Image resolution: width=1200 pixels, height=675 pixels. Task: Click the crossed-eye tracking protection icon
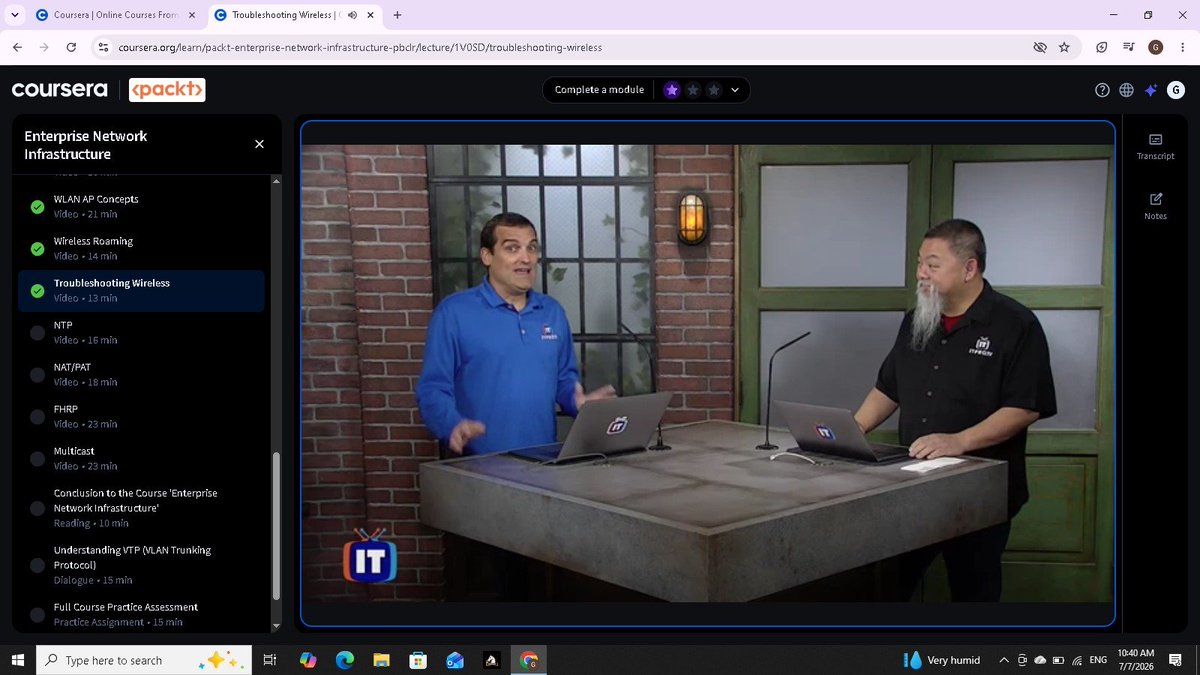tap(1040, 47)
